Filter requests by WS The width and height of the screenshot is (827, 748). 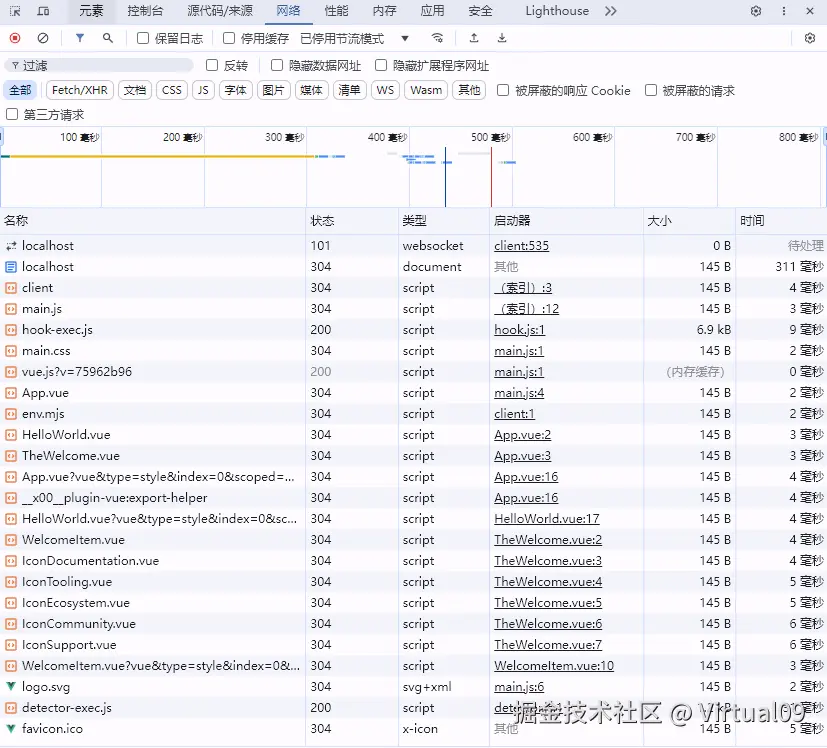385,90
